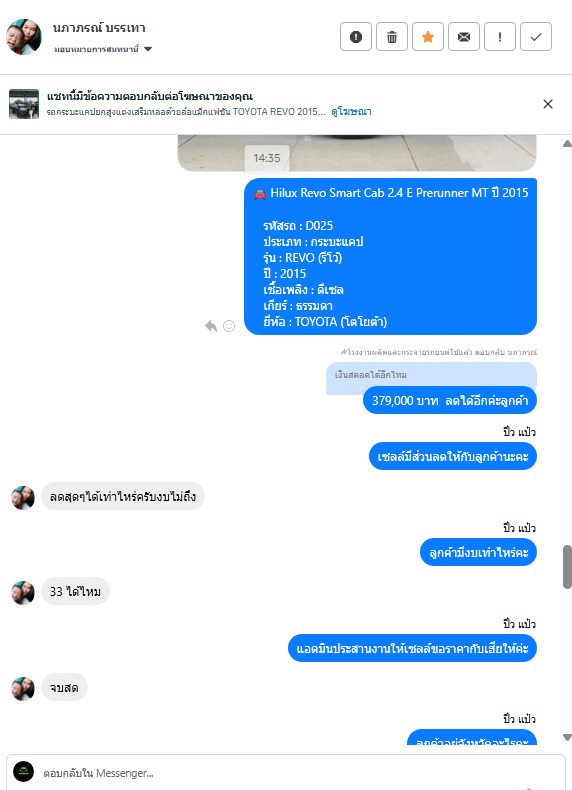Mark as unread with envelope icon
572x790 pixels.
464,37
